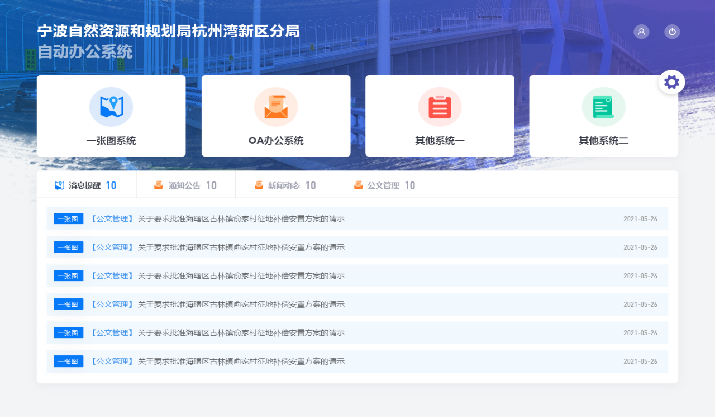Select the 消息提醒 tab
Image resolution: width=716 pixels, height=418 pixels.
[x=85, y=185]
